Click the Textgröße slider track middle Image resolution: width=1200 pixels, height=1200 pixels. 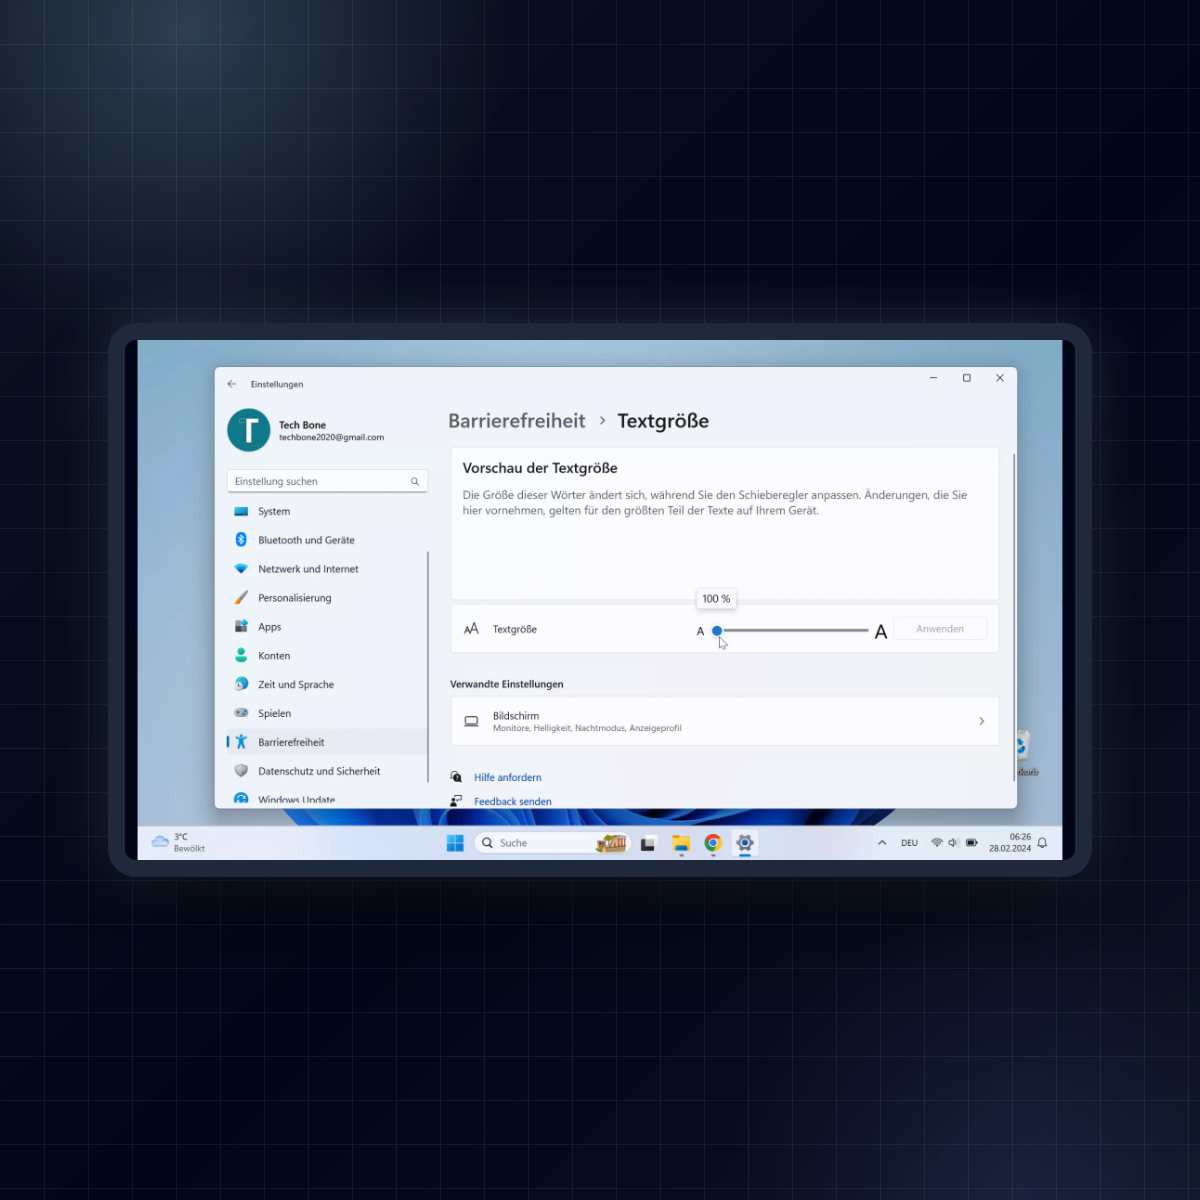(x=793, y=630)
